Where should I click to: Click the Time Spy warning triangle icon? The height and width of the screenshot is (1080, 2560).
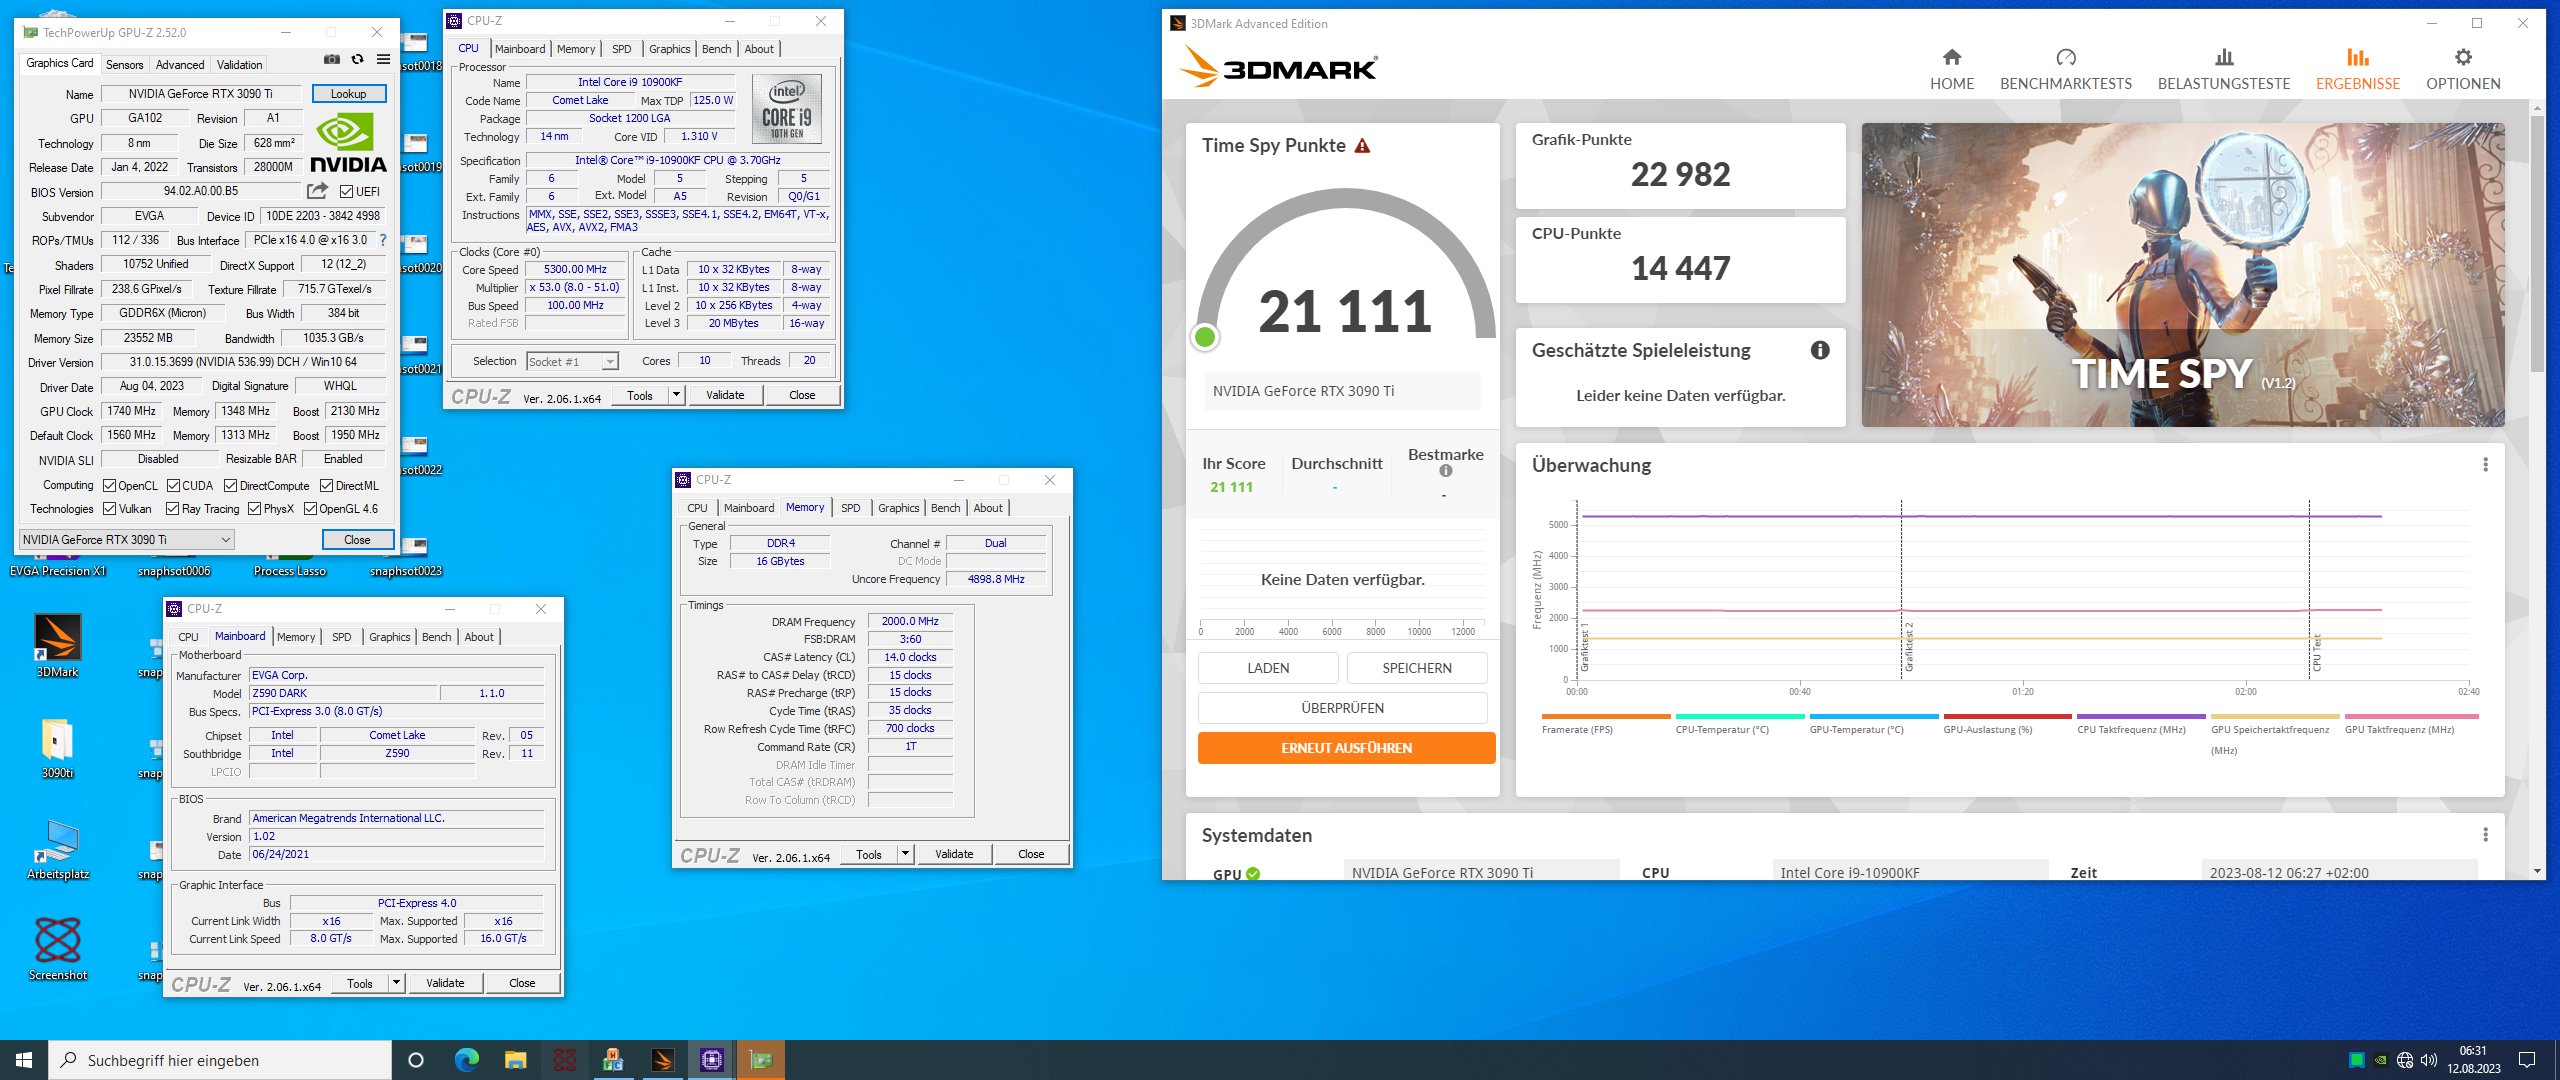click(1362, 146)
